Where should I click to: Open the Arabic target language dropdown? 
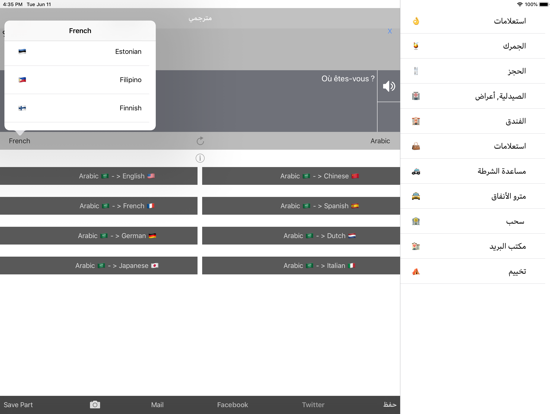click(x=380, y=141)
